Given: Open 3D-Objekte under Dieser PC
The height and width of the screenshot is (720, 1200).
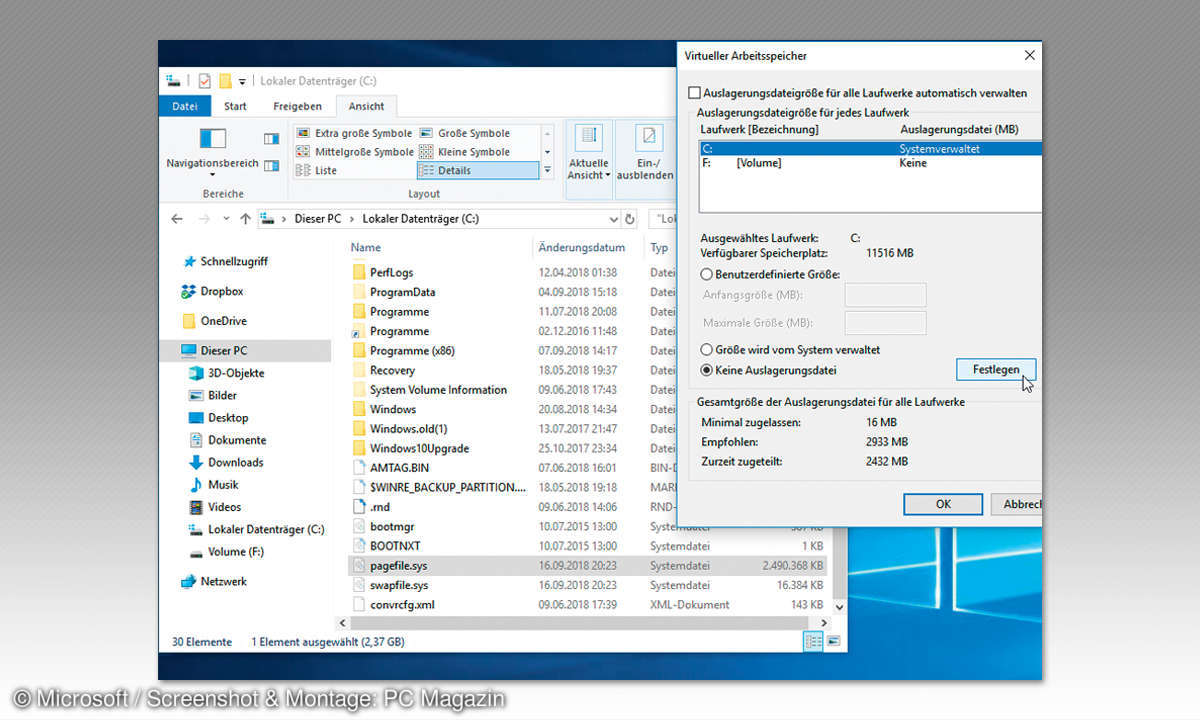Looking at the screenshot, I should [x=227, y=373].
